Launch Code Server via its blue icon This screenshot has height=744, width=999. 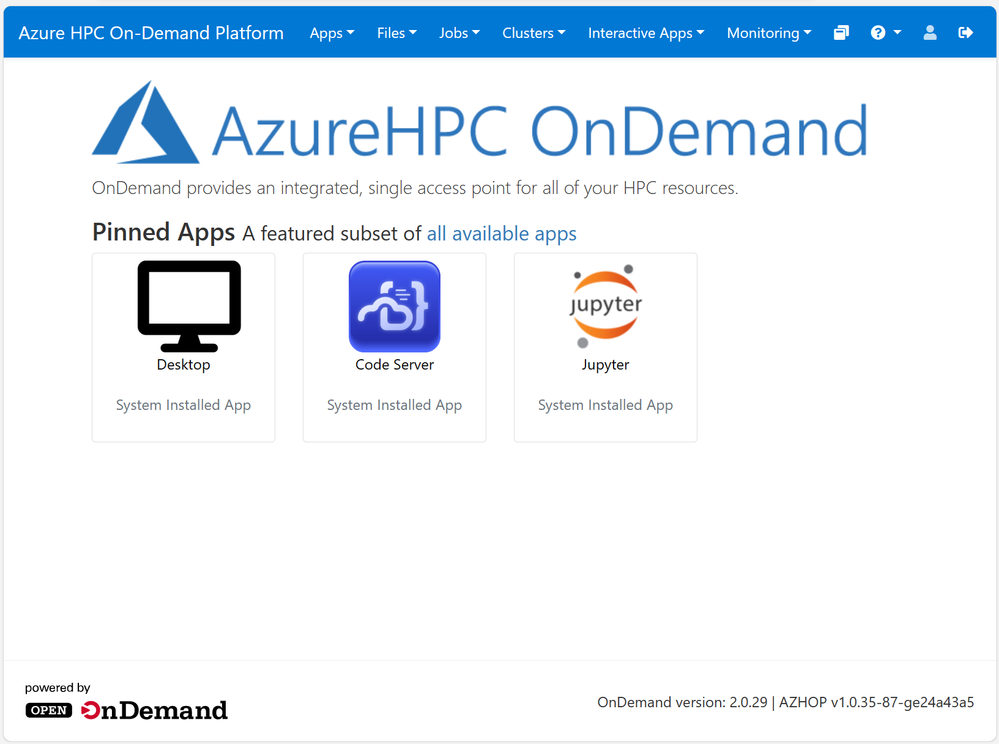pos(394,306)
